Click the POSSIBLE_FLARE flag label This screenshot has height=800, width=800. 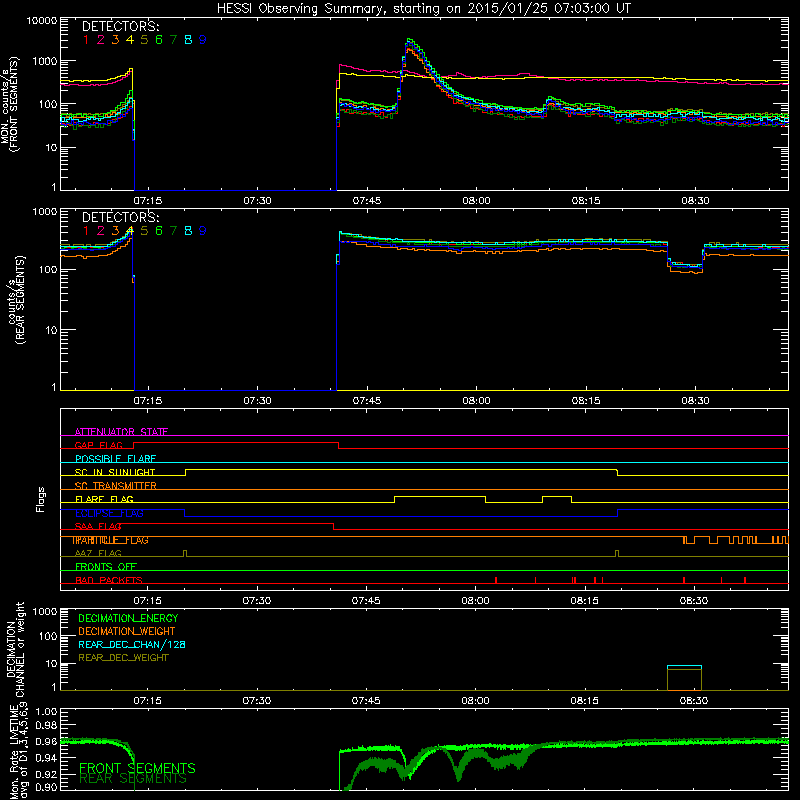point(115,459)
